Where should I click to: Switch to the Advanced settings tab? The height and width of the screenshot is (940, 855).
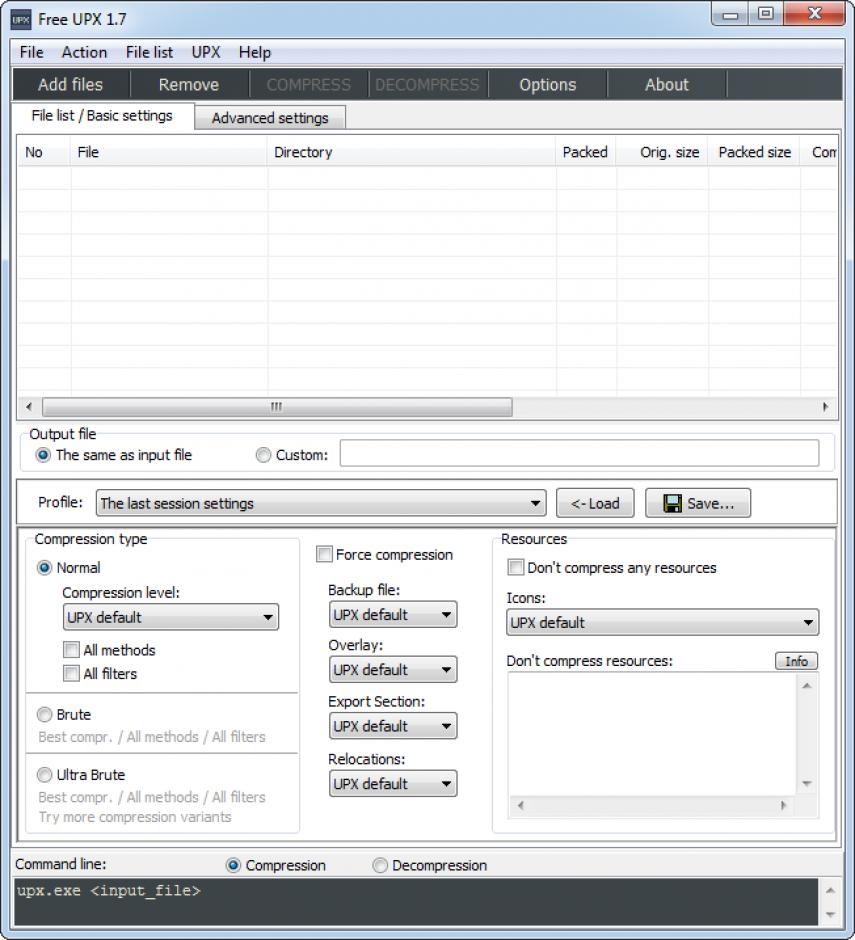(270, 118)
